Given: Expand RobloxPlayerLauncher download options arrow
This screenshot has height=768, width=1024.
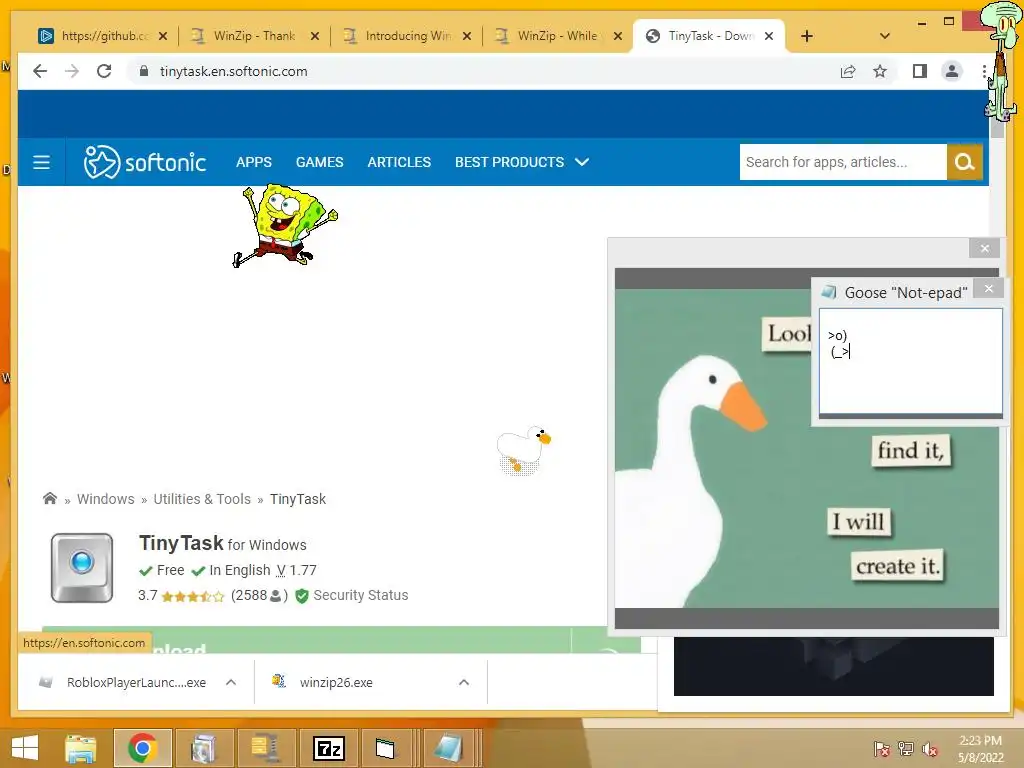Looking at the screenshot, I should point(231,682).
